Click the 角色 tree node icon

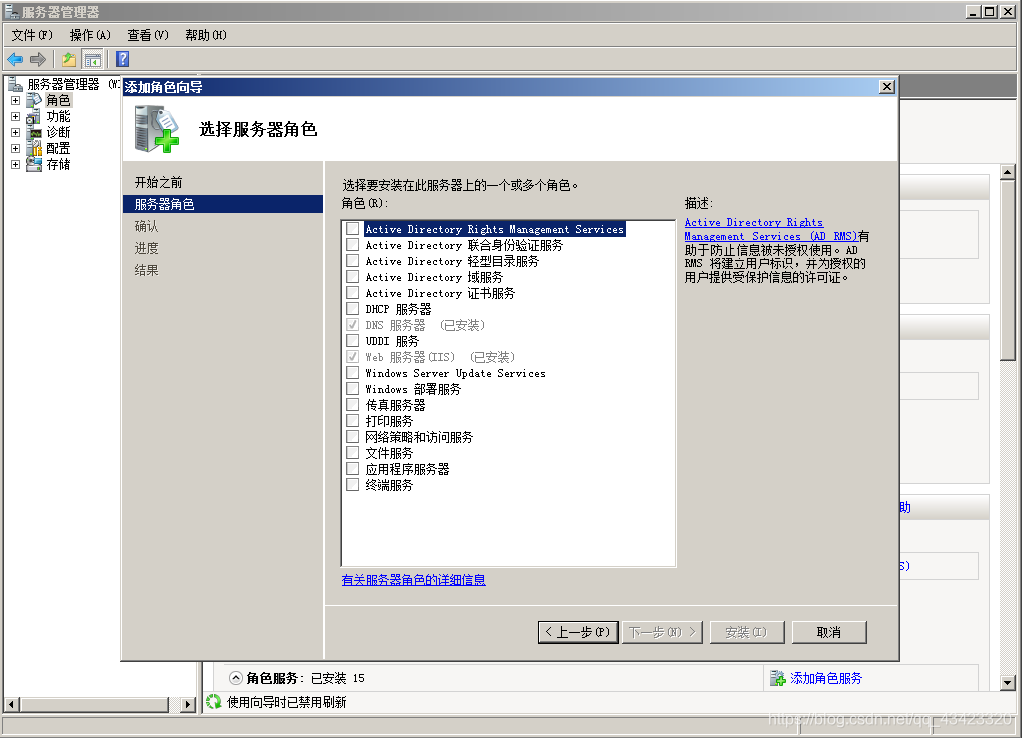tap(34, 100)
